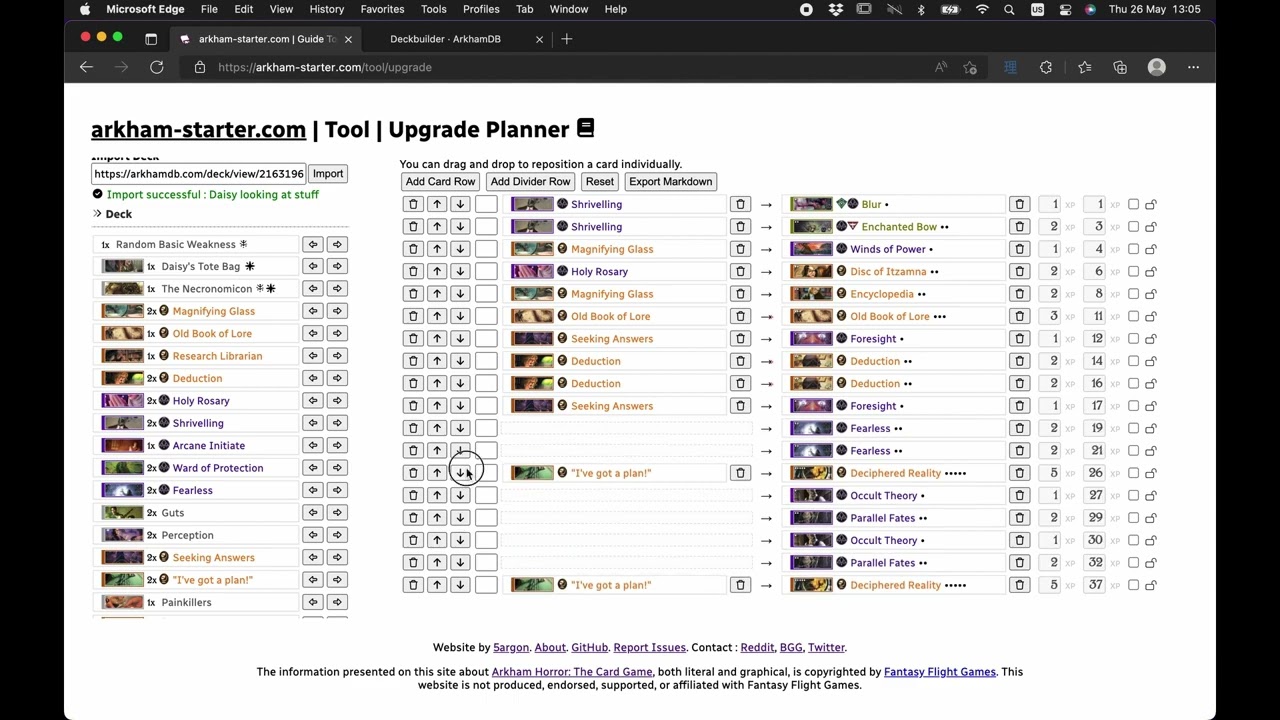The height and width of the screenshot is (720, 1280).
Task: Click the Add Card Row button
Action: 440,182
